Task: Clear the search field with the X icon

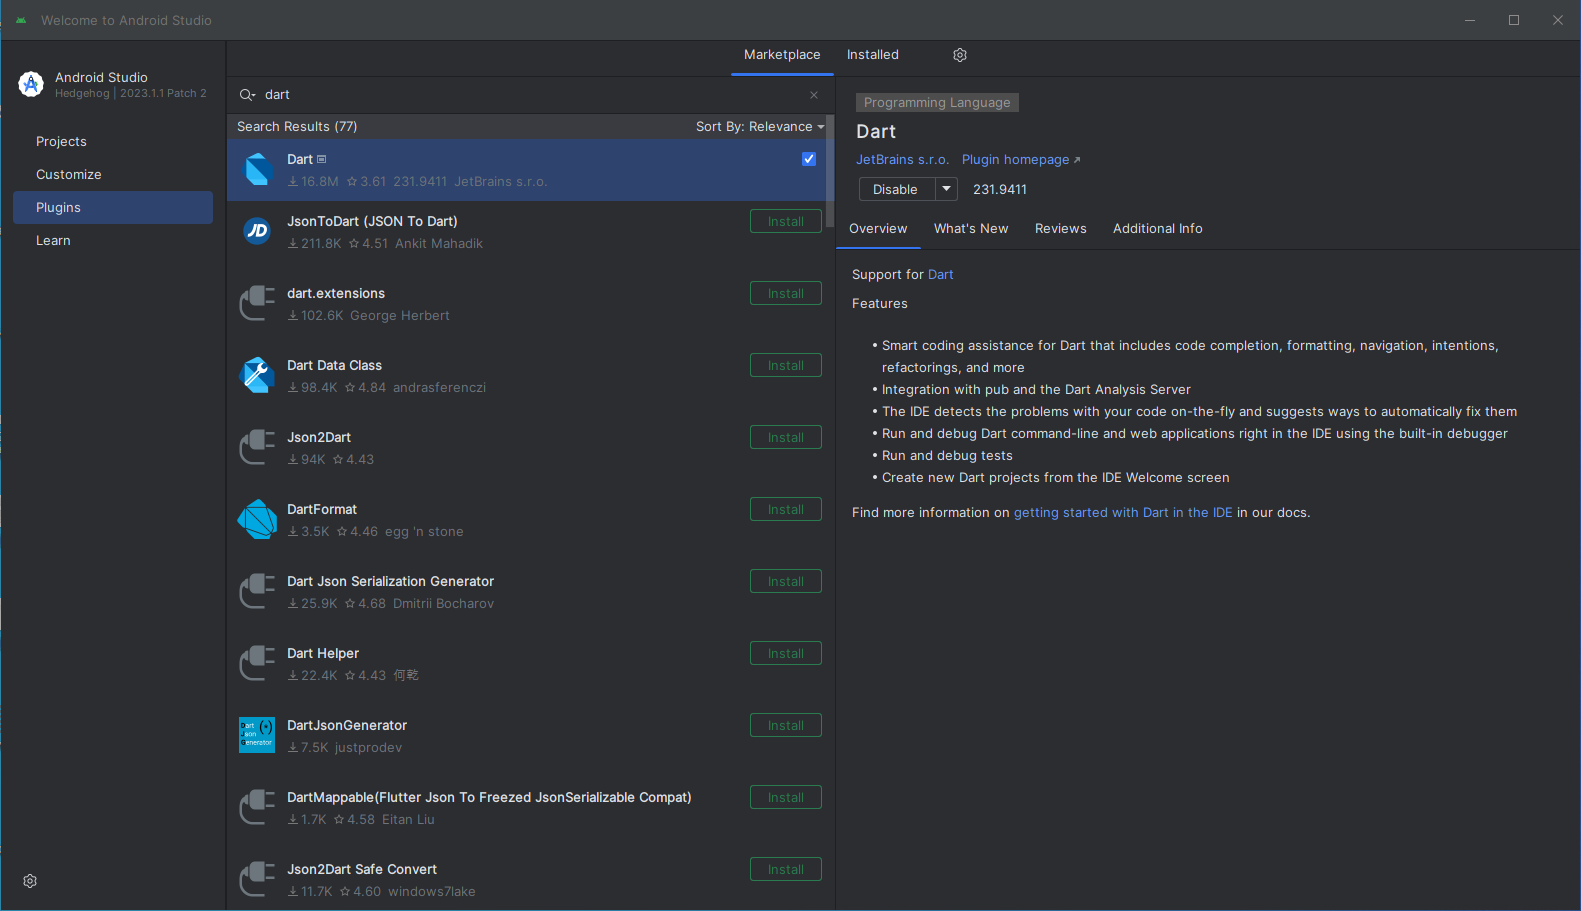Action: click(814, 95)
